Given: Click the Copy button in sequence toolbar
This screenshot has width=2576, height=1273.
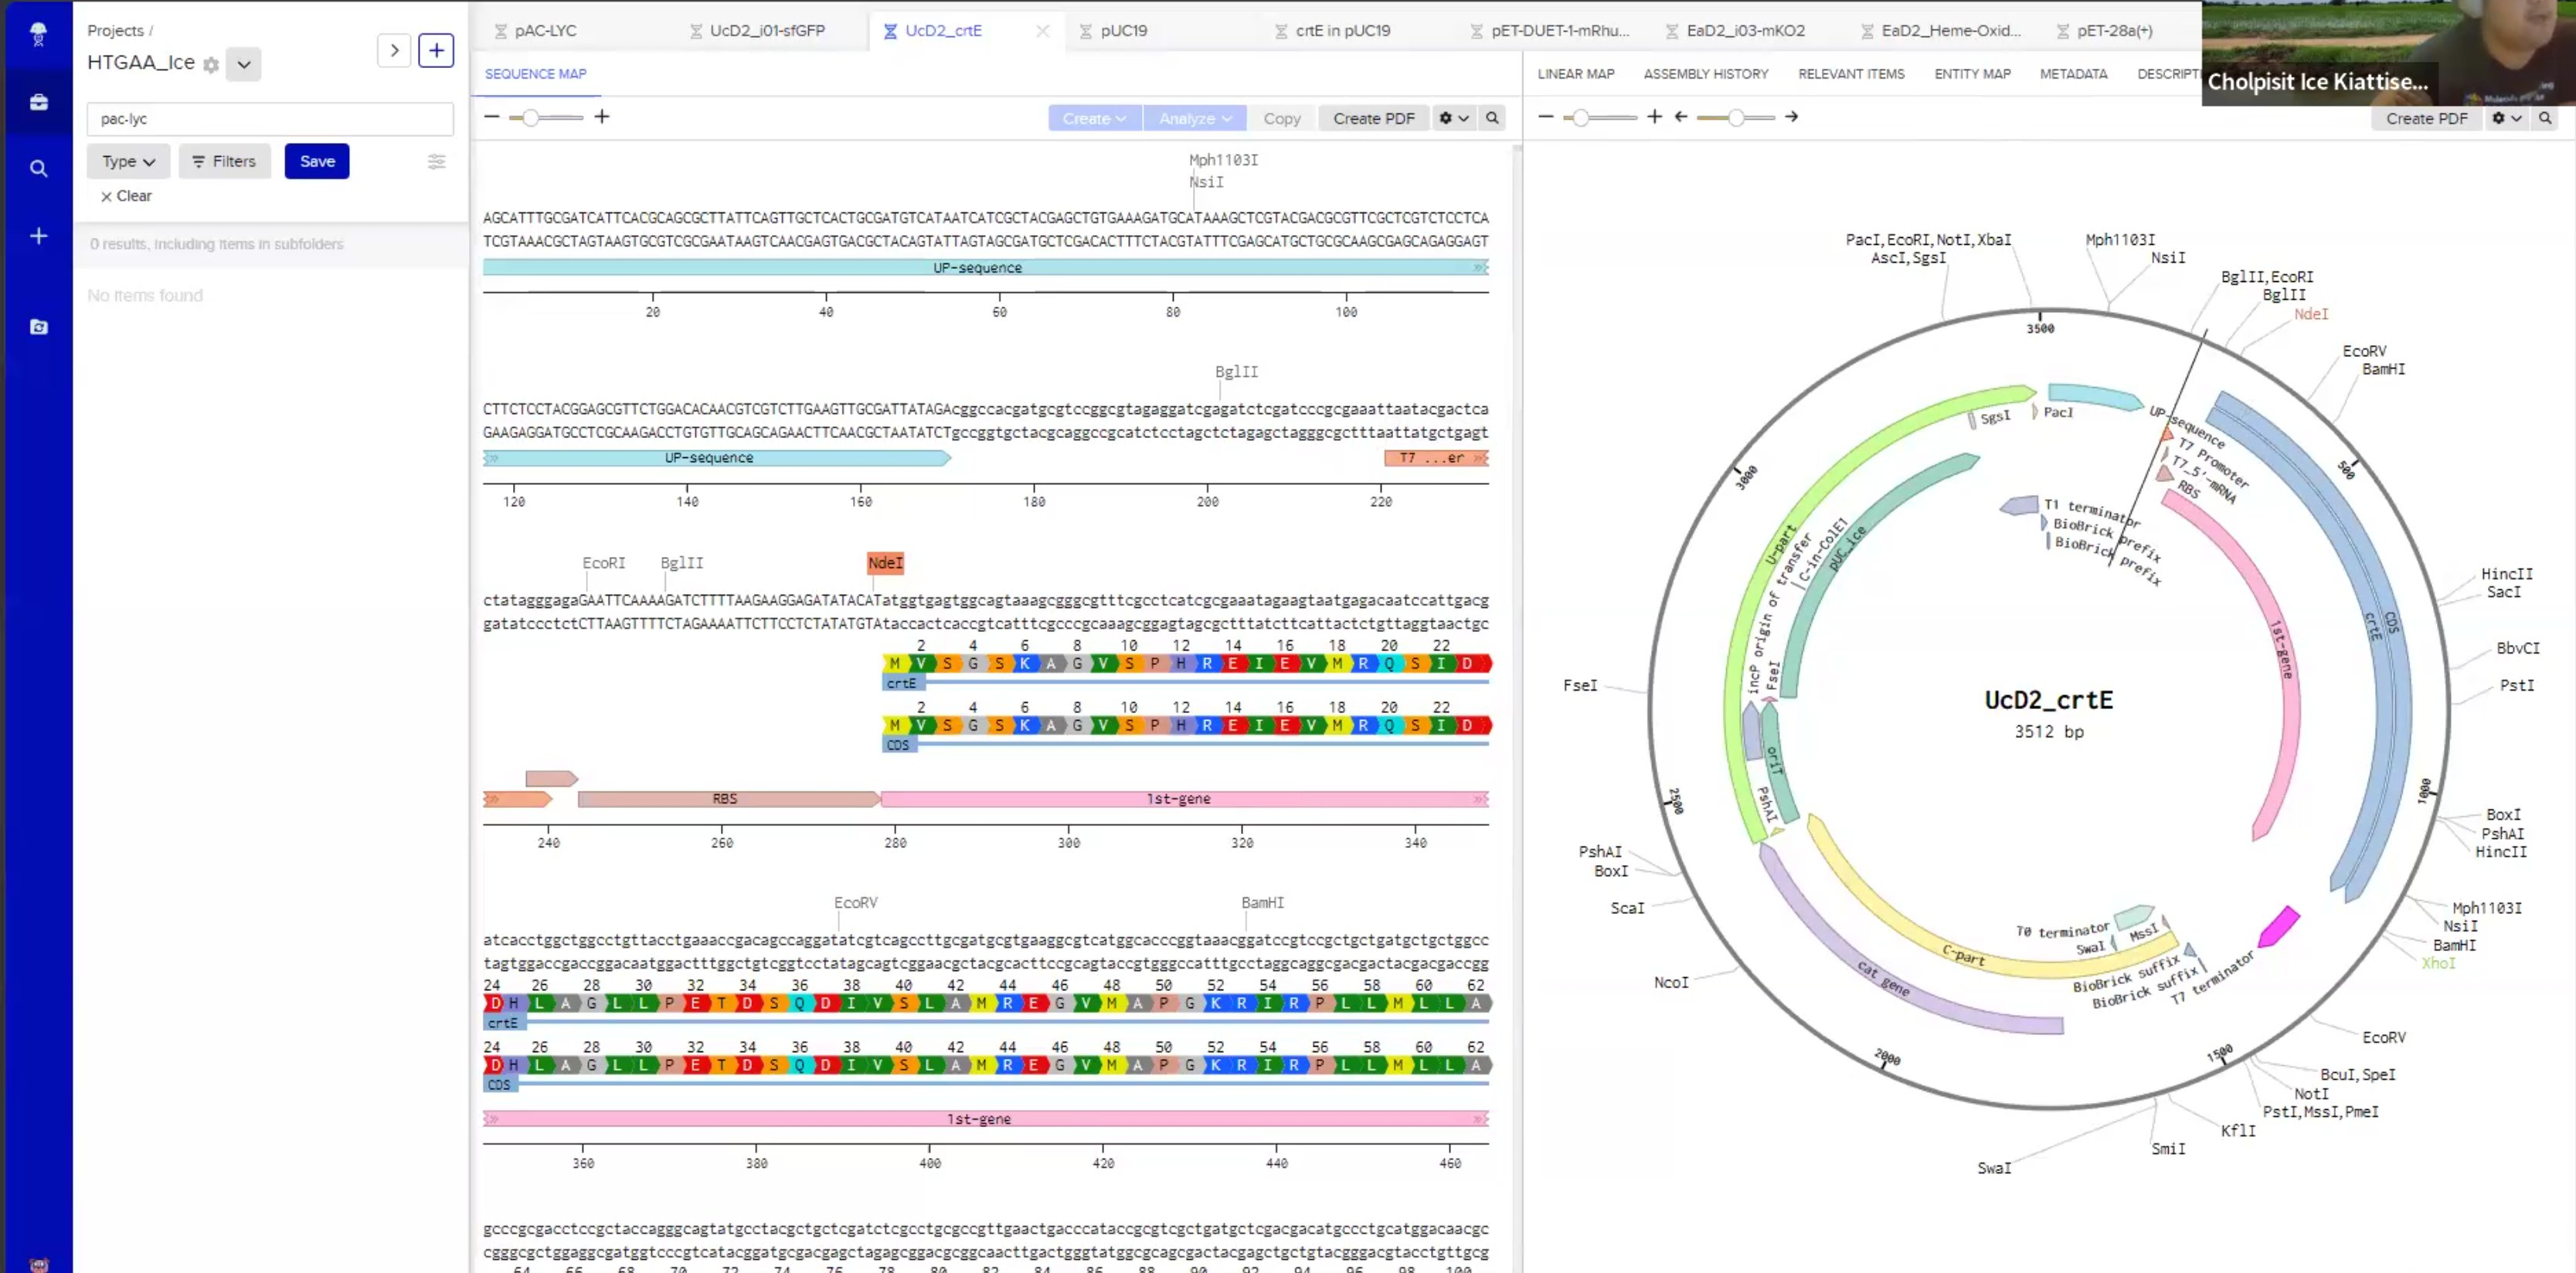Looking at the screenshot, I should (x=1281, y=118).
